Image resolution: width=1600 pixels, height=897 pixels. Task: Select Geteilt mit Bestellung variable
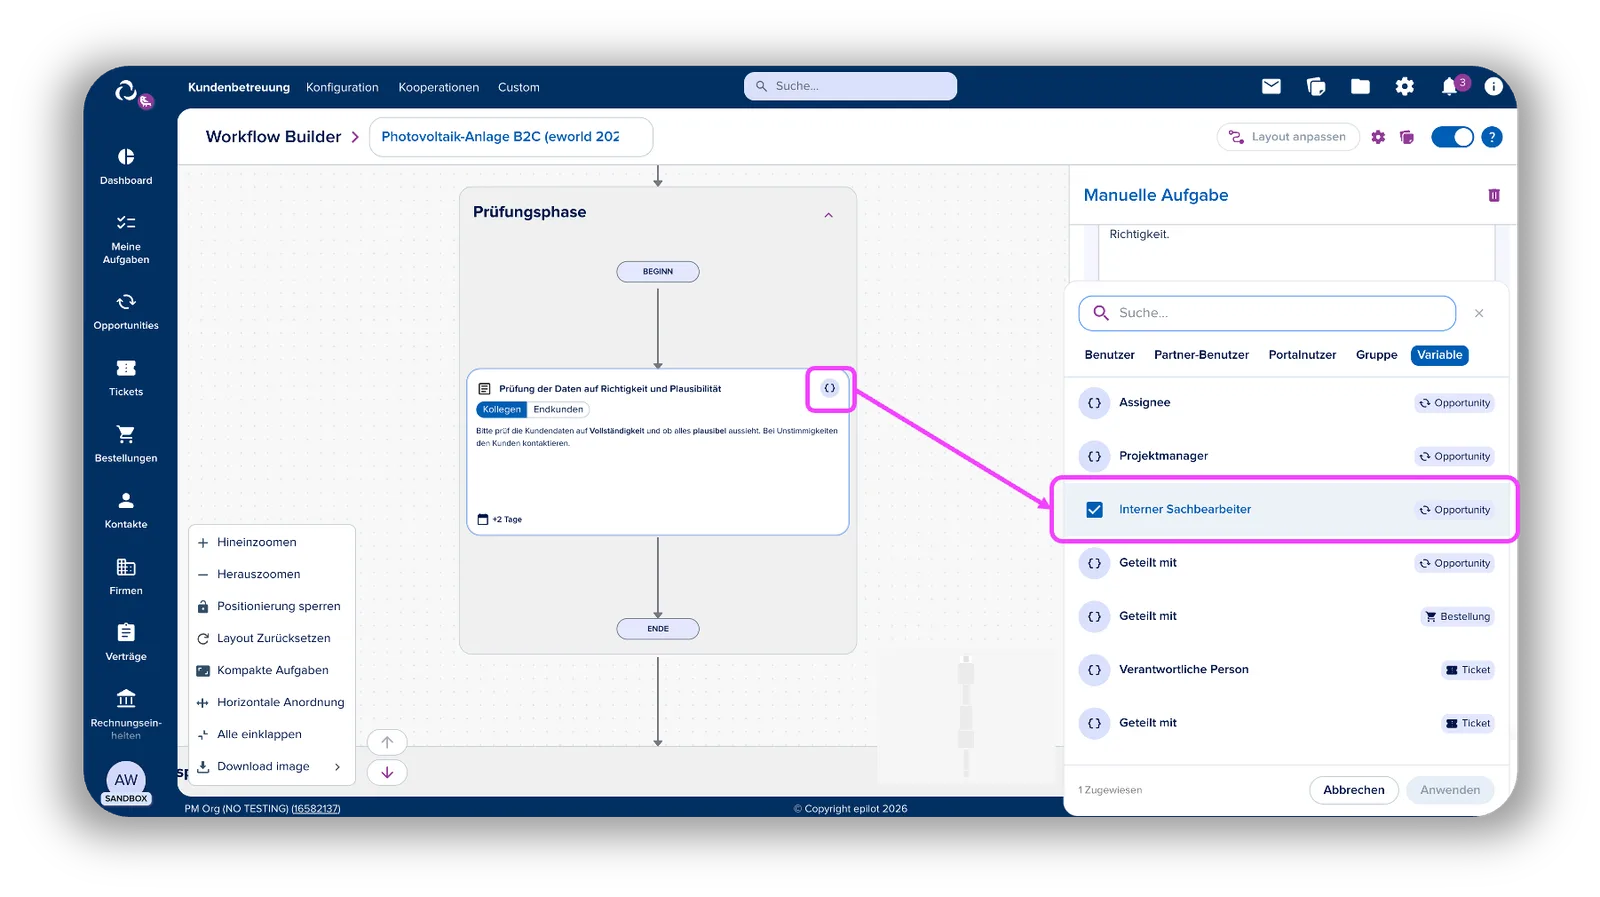(1286, 616)
